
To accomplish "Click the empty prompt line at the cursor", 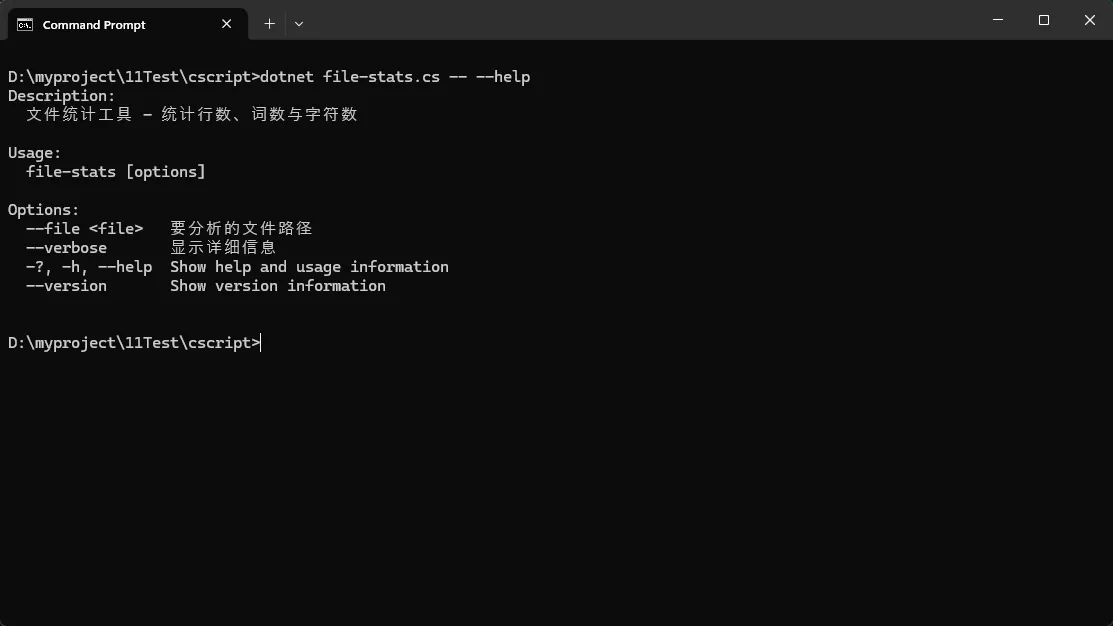I will tap(262, 343).
